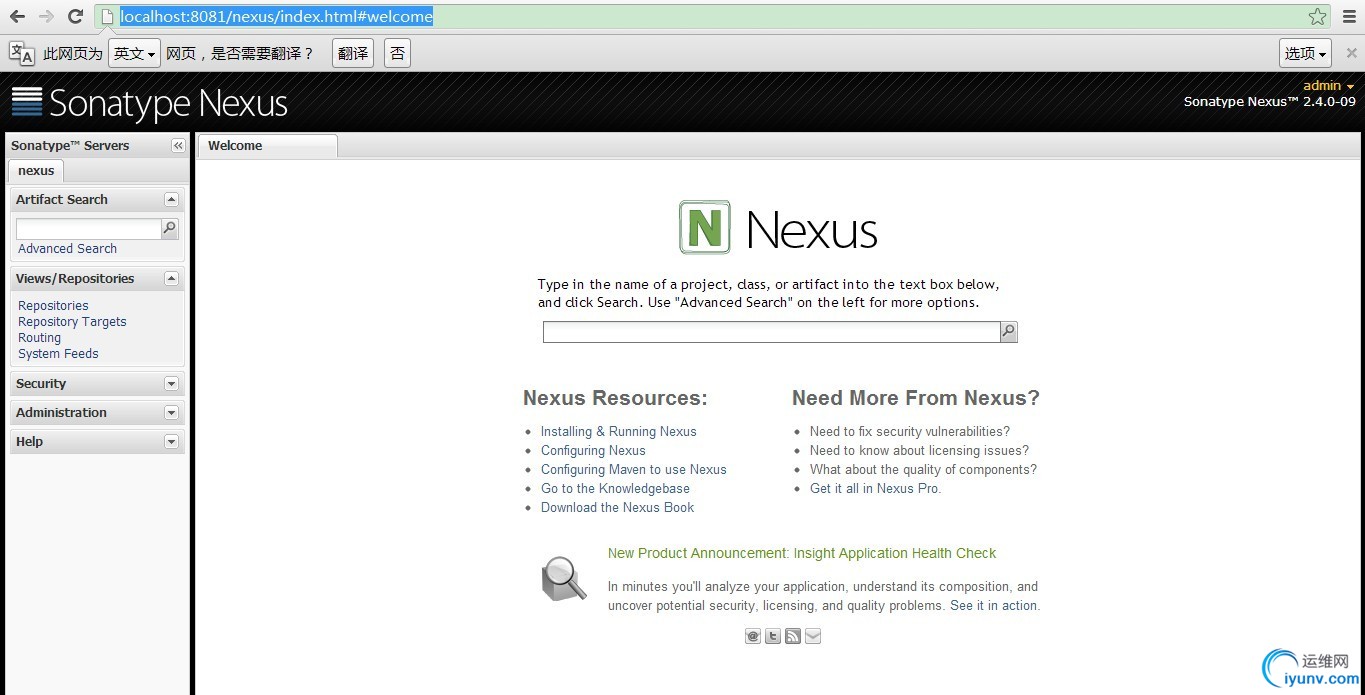Click Need to fix security vulnerabilities text
The width and height of the screenshot is (1365, 695).
tap(910, 432)
